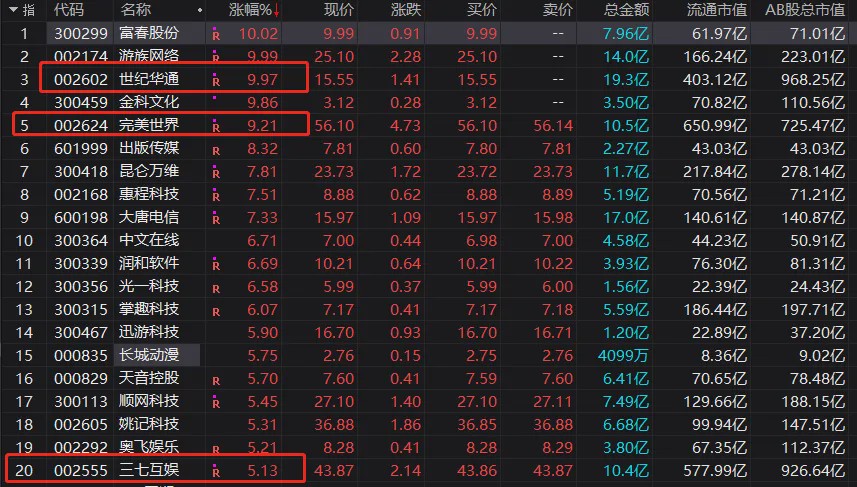
Task: Sort by 名称 column header
Action: click(135, 9)
